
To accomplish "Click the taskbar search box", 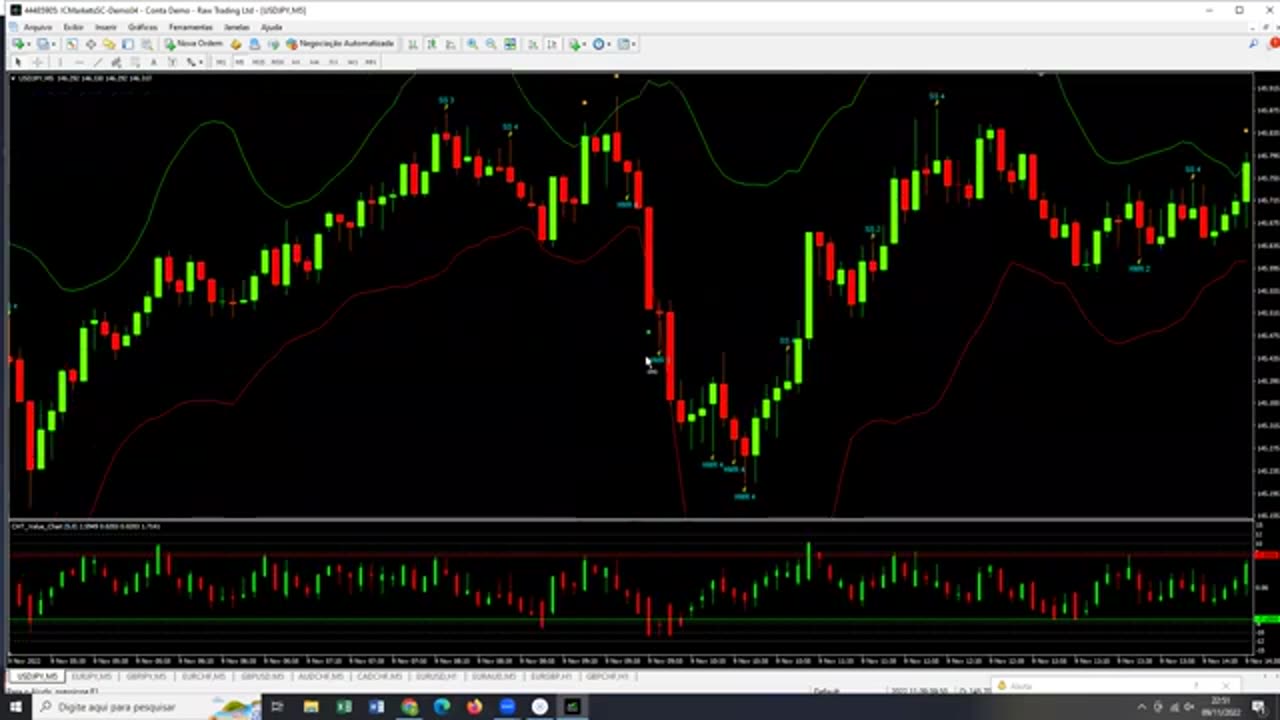I will 145,707.
